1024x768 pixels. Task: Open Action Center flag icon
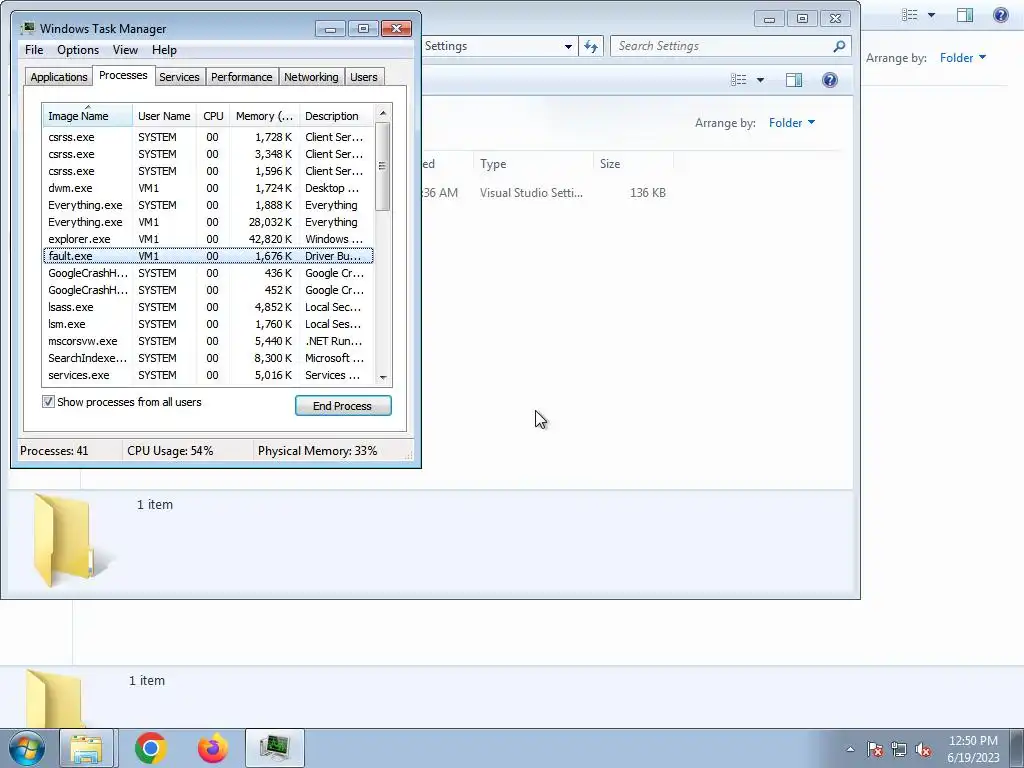[875, 749]
